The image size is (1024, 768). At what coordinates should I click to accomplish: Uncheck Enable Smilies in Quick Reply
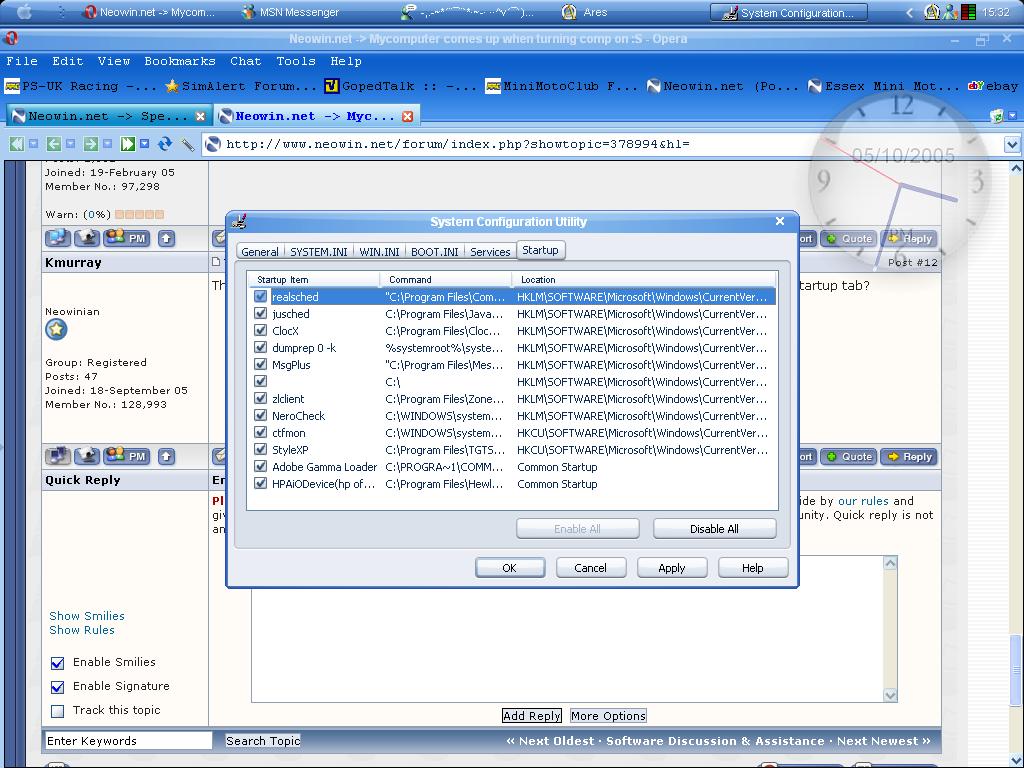pyautogui.click(x=57, y=662)
